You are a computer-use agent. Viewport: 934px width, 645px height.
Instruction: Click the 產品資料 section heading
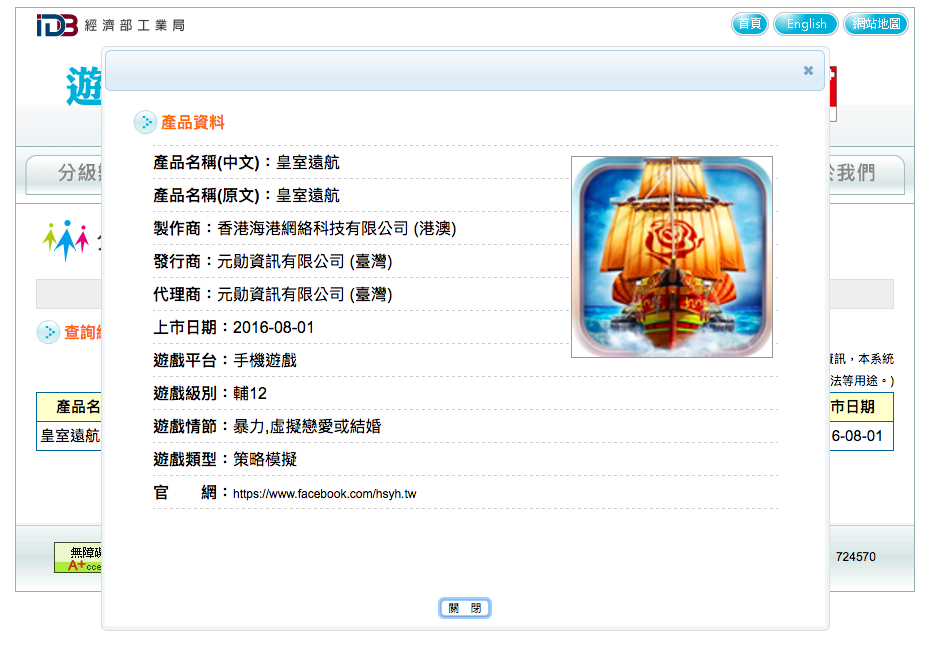[x=193, y=123]
